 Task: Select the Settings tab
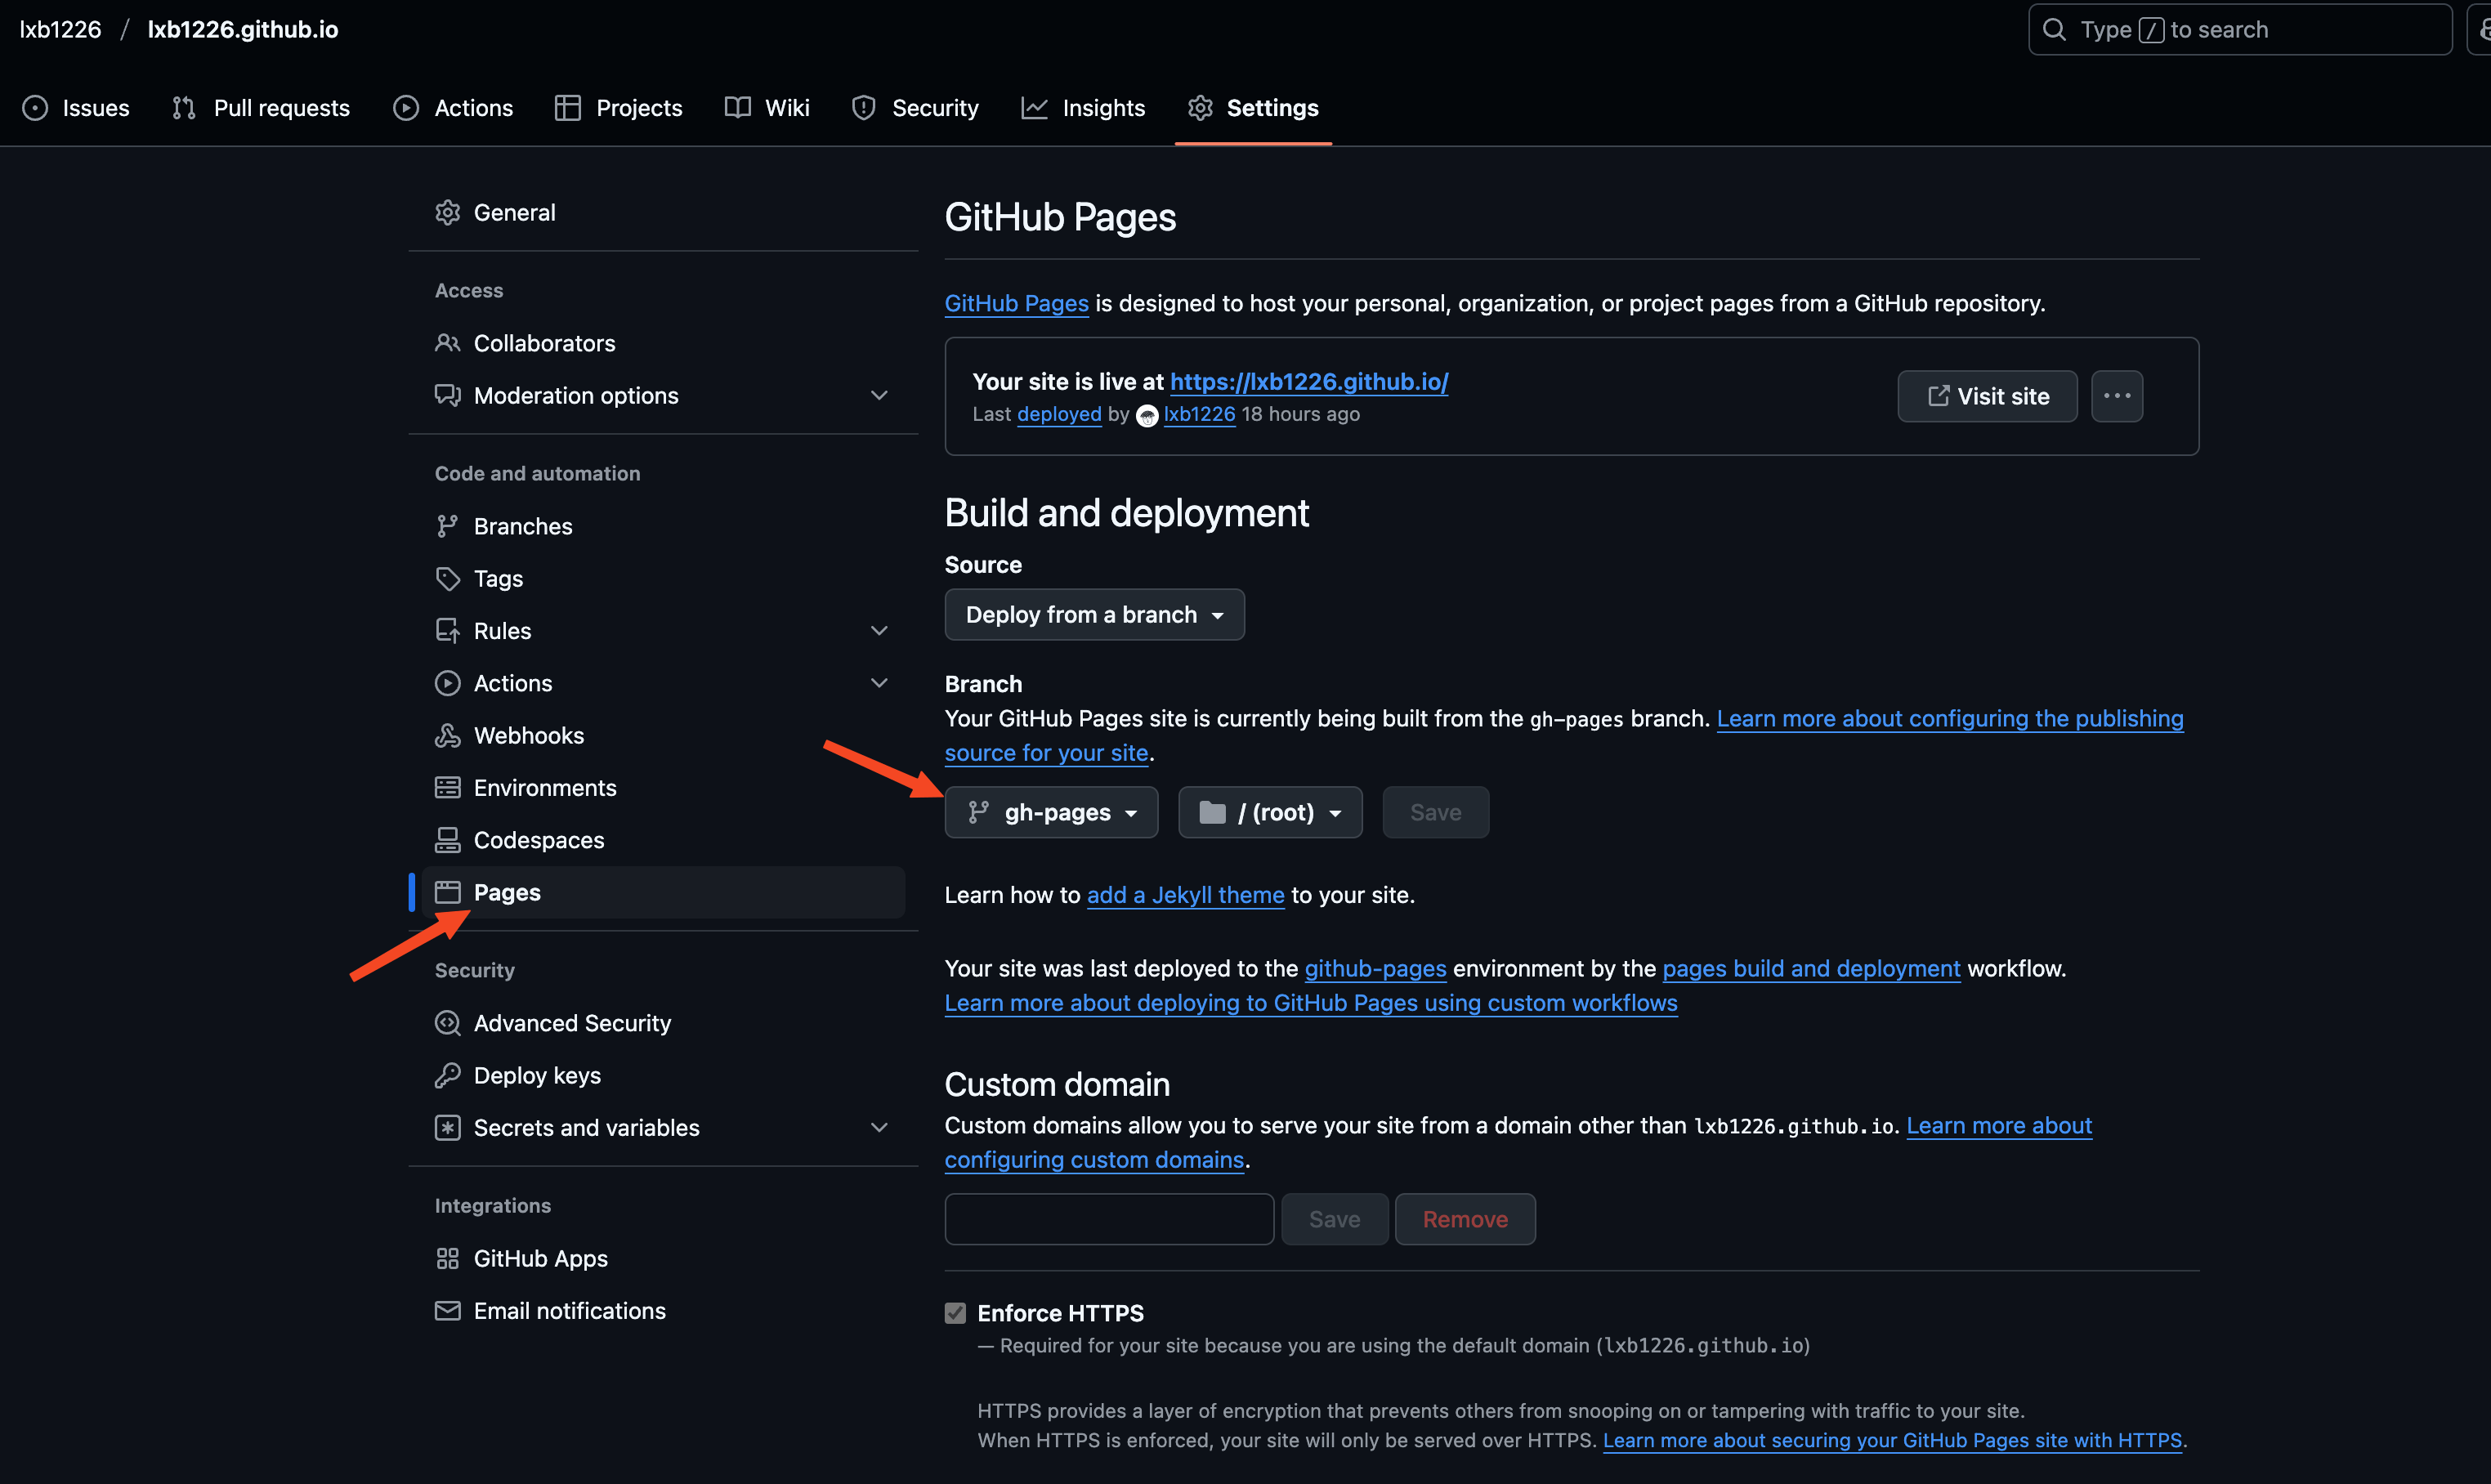click(x=1253, y=108)
